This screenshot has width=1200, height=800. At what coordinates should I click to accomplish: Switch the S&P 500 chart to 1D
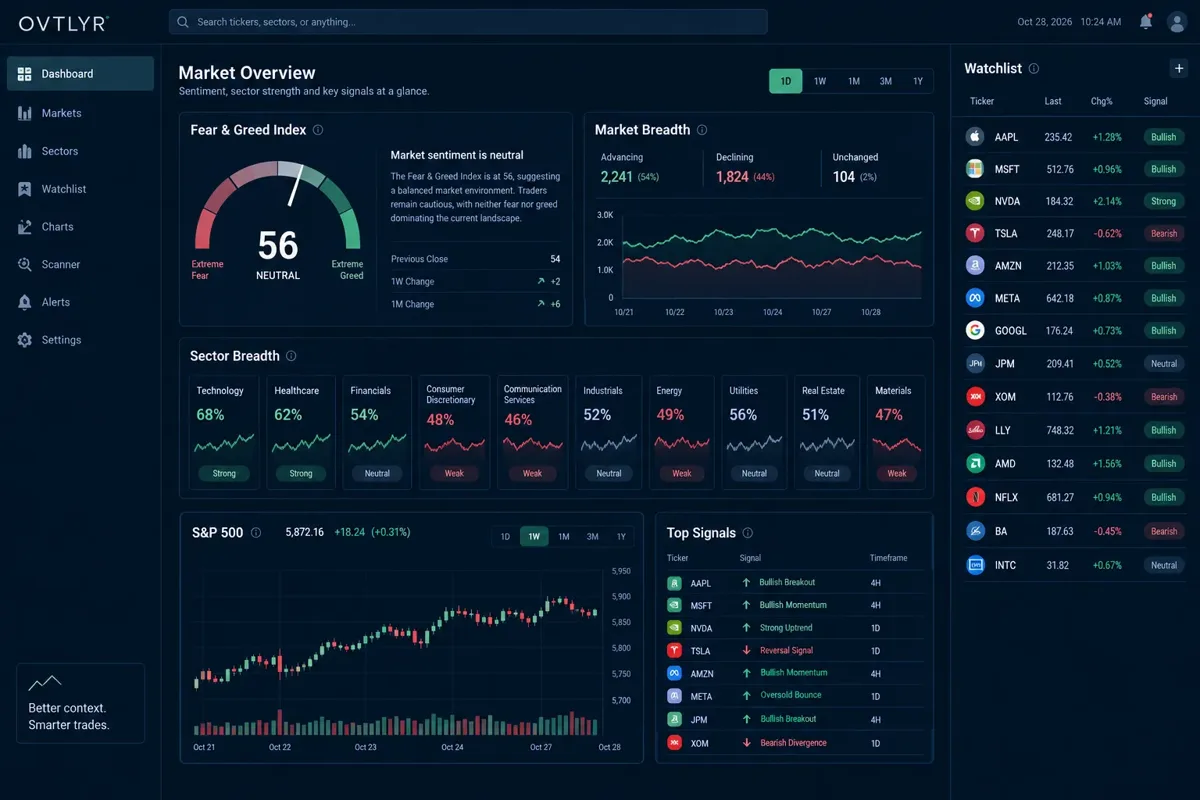coord(505,537)
